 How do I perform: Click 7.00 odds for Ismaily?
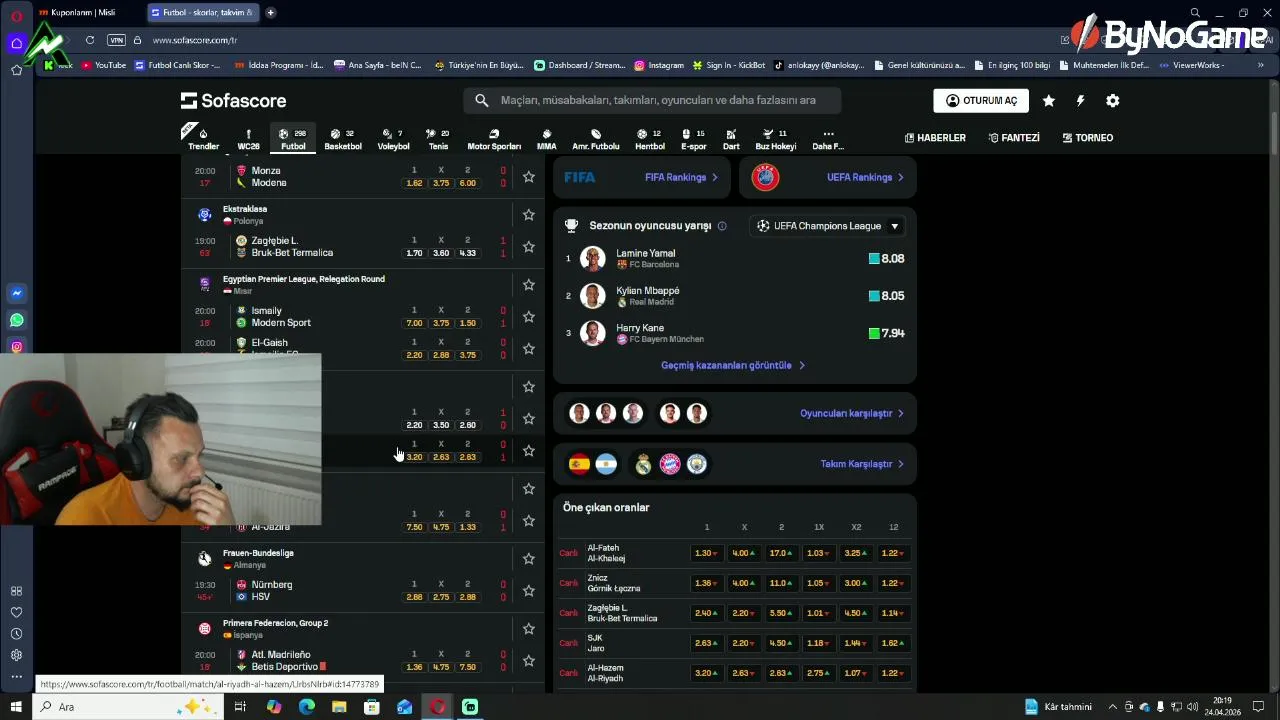414,323
